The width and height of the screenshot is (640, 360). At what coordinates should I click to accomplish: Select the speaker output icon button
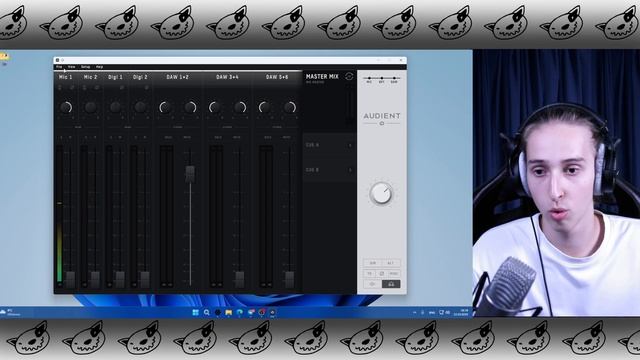coord(372,284)
